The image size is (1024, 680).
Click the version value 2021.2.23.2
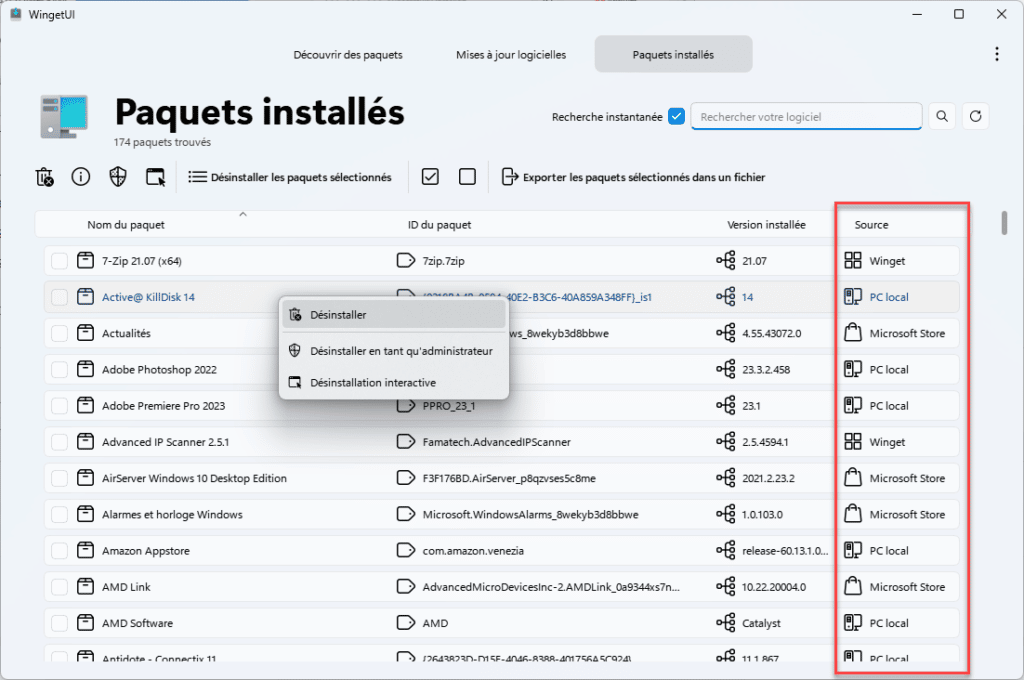[768, 478]
